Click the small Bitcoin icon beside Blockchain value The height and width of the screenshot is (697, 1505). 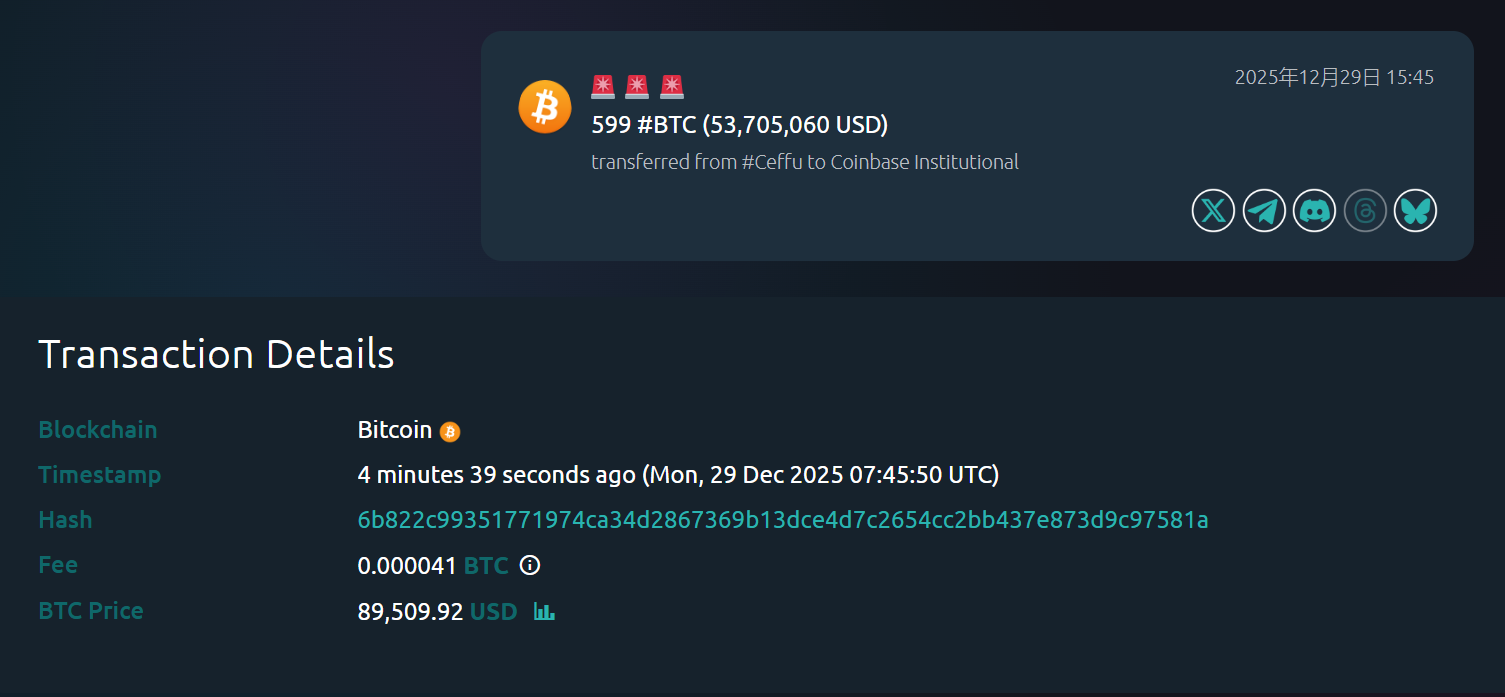(x=450, y=432)
